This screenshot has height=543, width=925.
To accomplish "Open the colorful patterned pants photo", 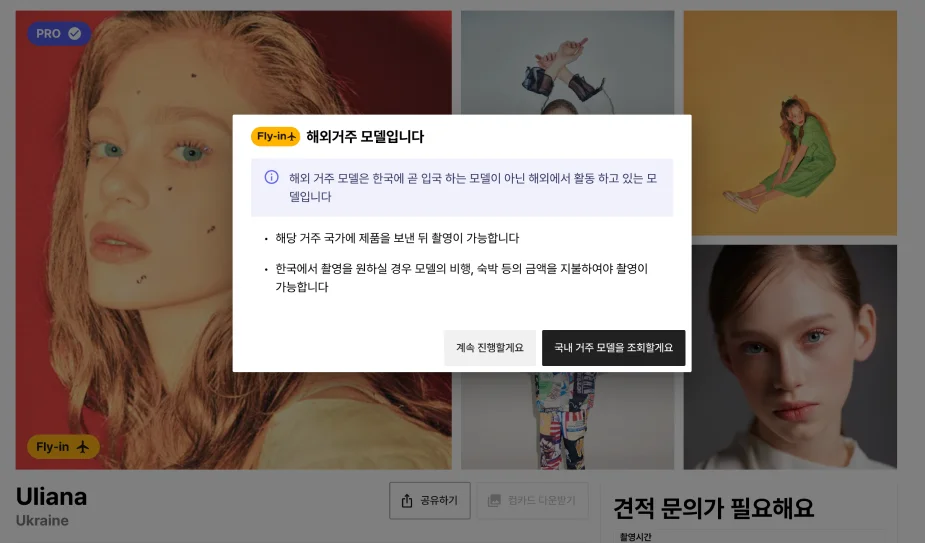I will point(568,421).
